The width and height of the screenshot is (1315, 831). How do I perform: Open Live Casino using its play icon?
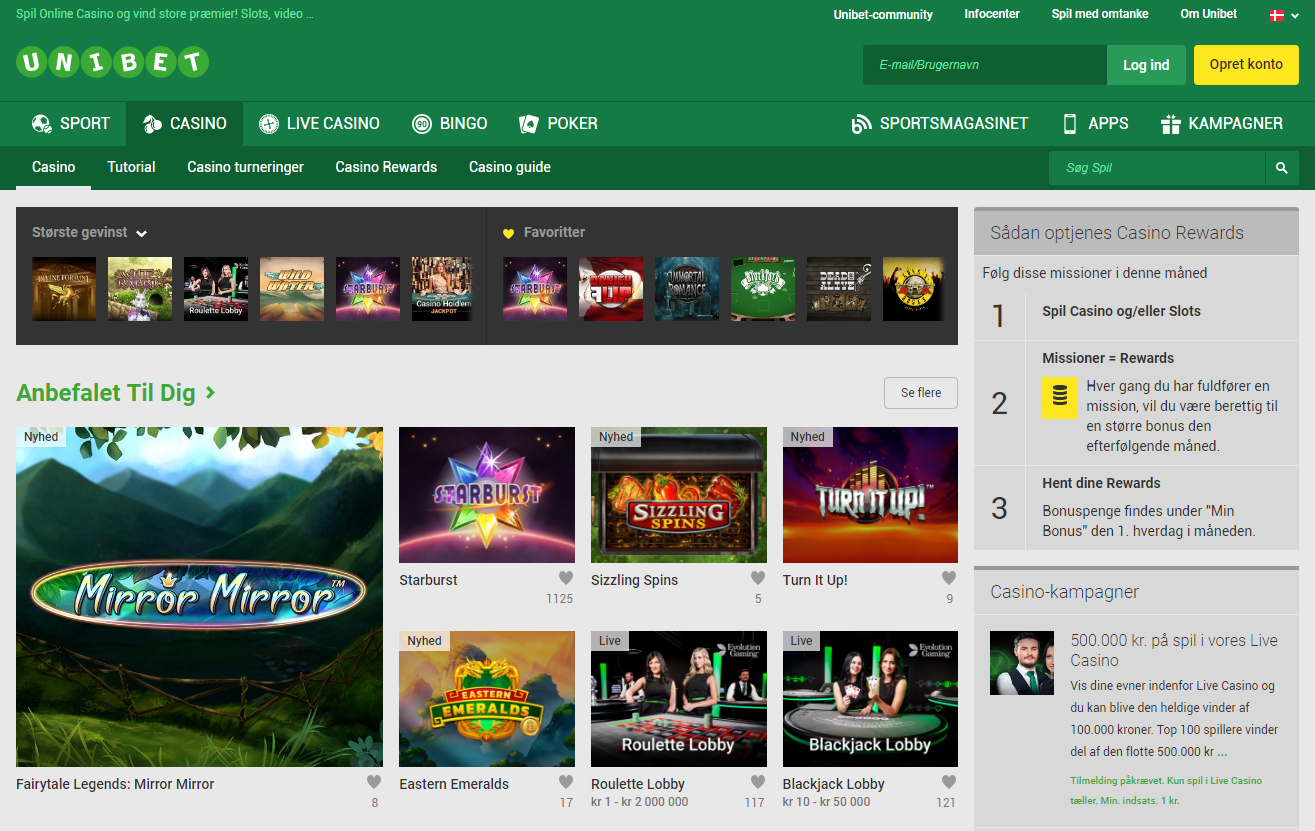(x=267, y=123)
